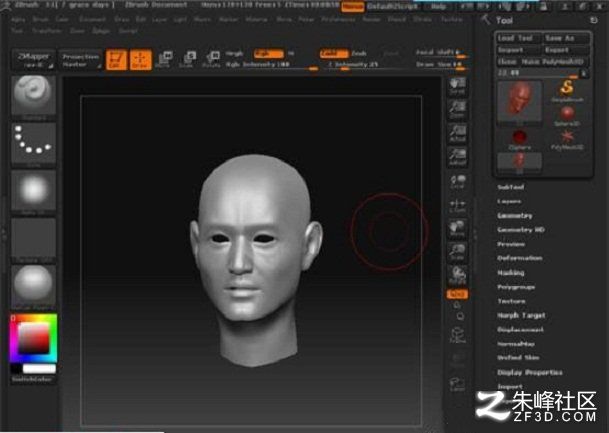609x433 pixels.
Task: Click the Tool palette dock icon
Action: (593, 20)
